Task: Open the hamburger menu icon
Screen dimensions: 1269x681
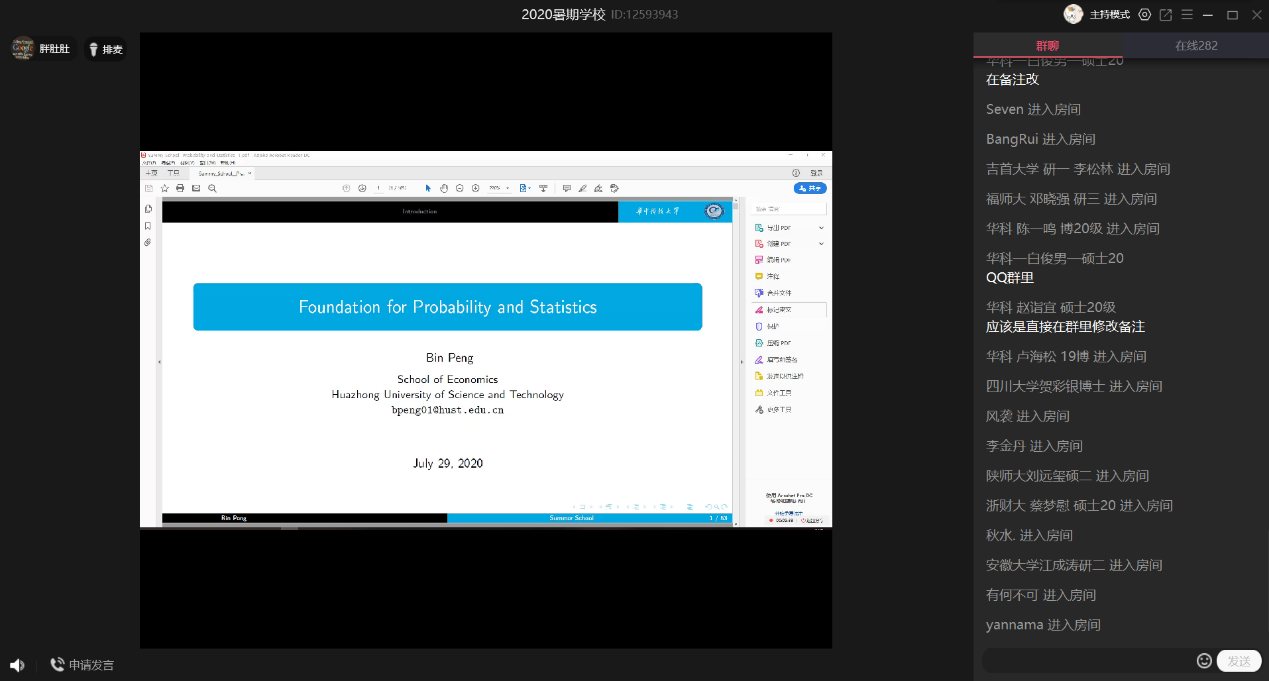Action: point(1187,15)
